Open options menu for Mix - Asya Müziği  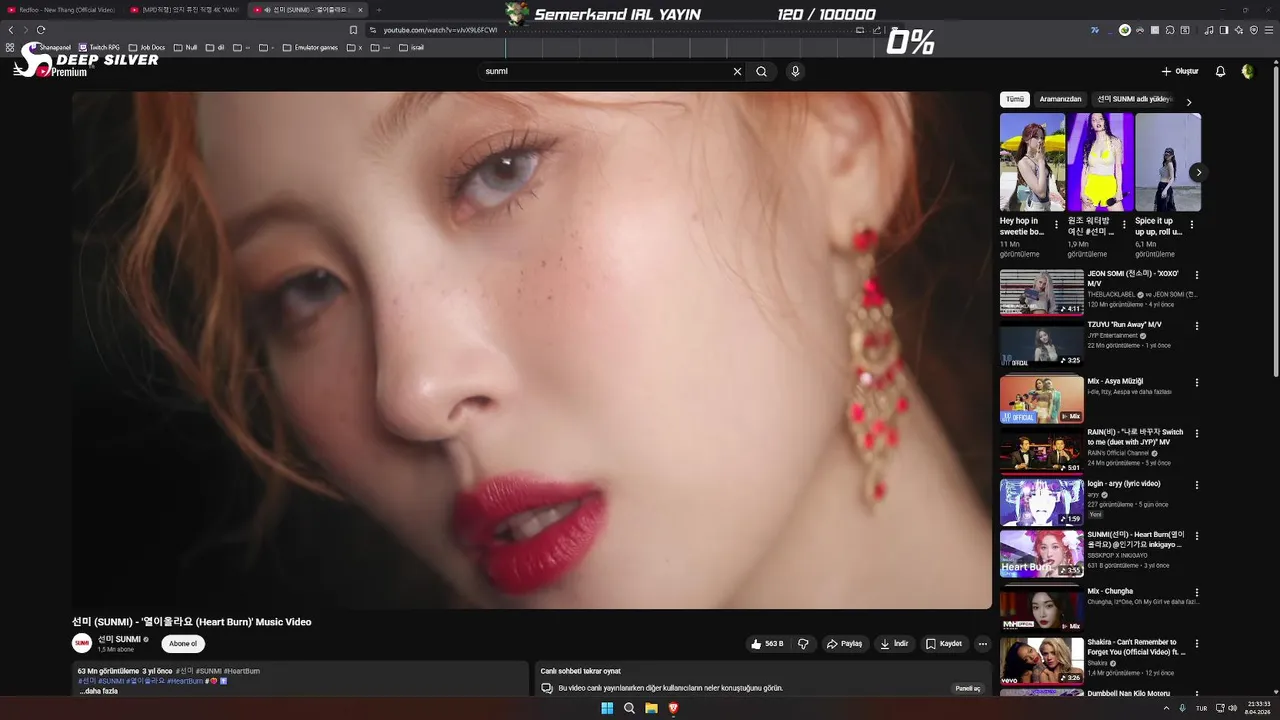(1196, 382)
